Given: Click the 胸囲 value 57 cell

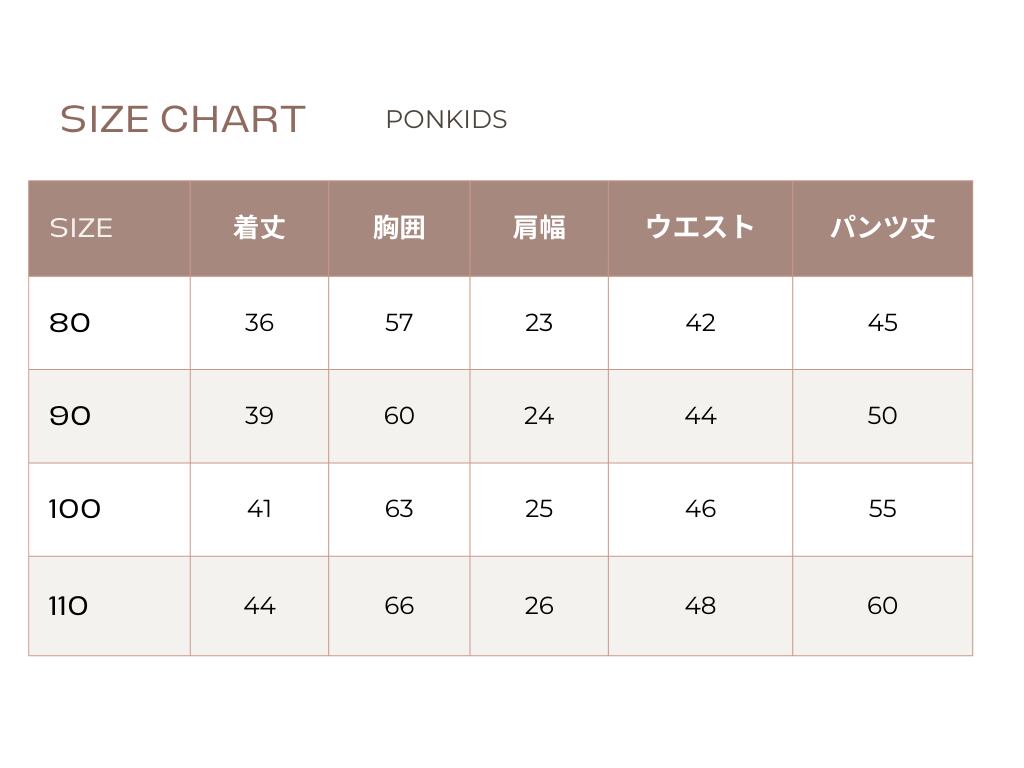Looking at the screenshot, I should pos(399,323).
